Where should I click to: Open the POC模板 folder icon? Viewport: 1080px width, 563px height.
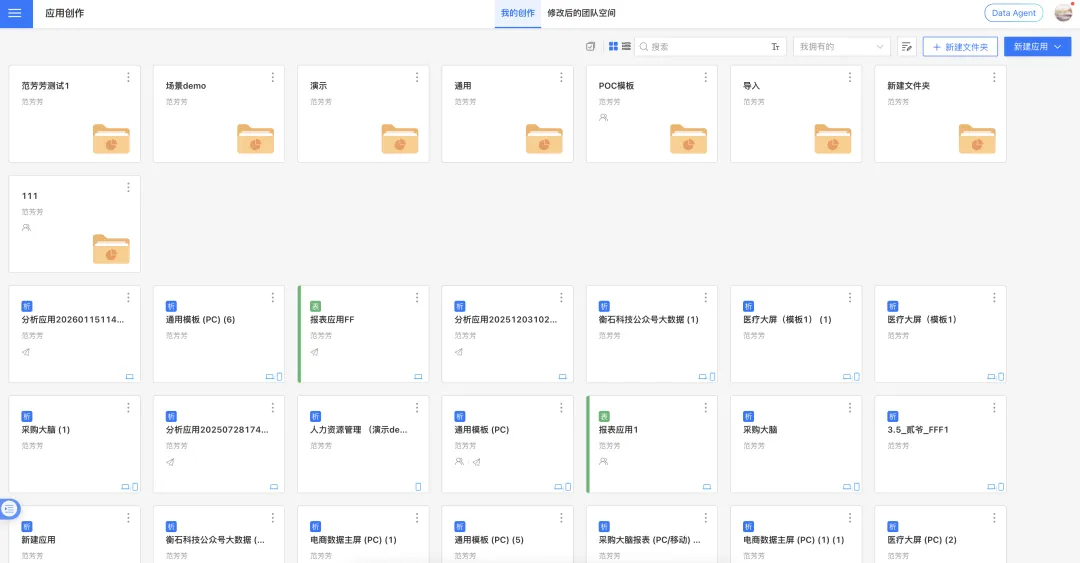[x=688, y=139]
